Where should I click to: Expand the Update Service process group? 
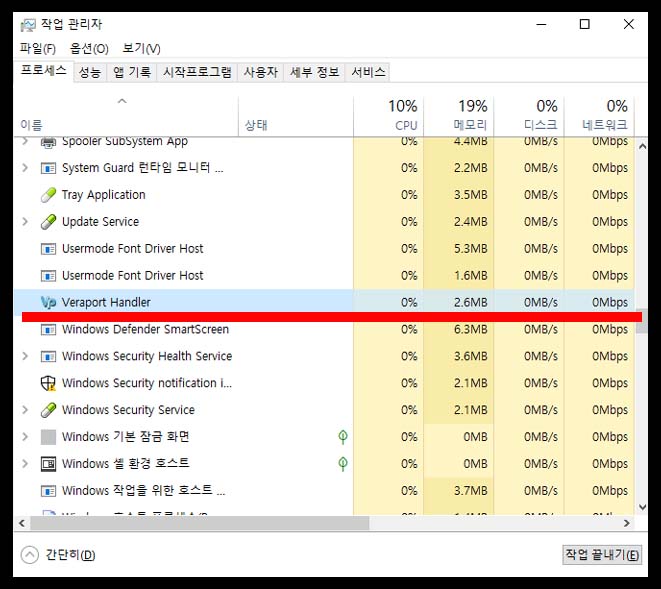click(x=25, y=222)
